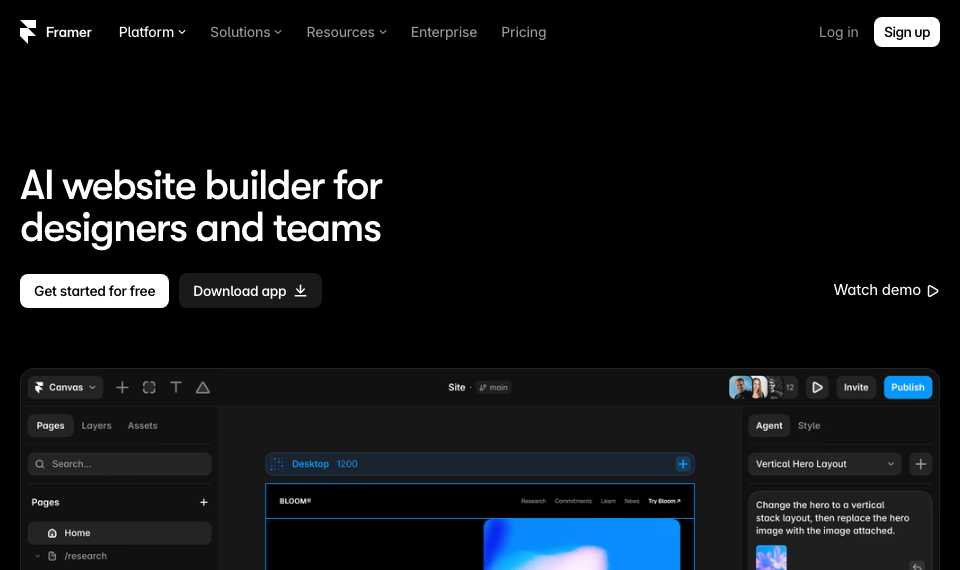Watch demo video link
Viewport: 960px width, 570px height.
click(x=886, y=290)
